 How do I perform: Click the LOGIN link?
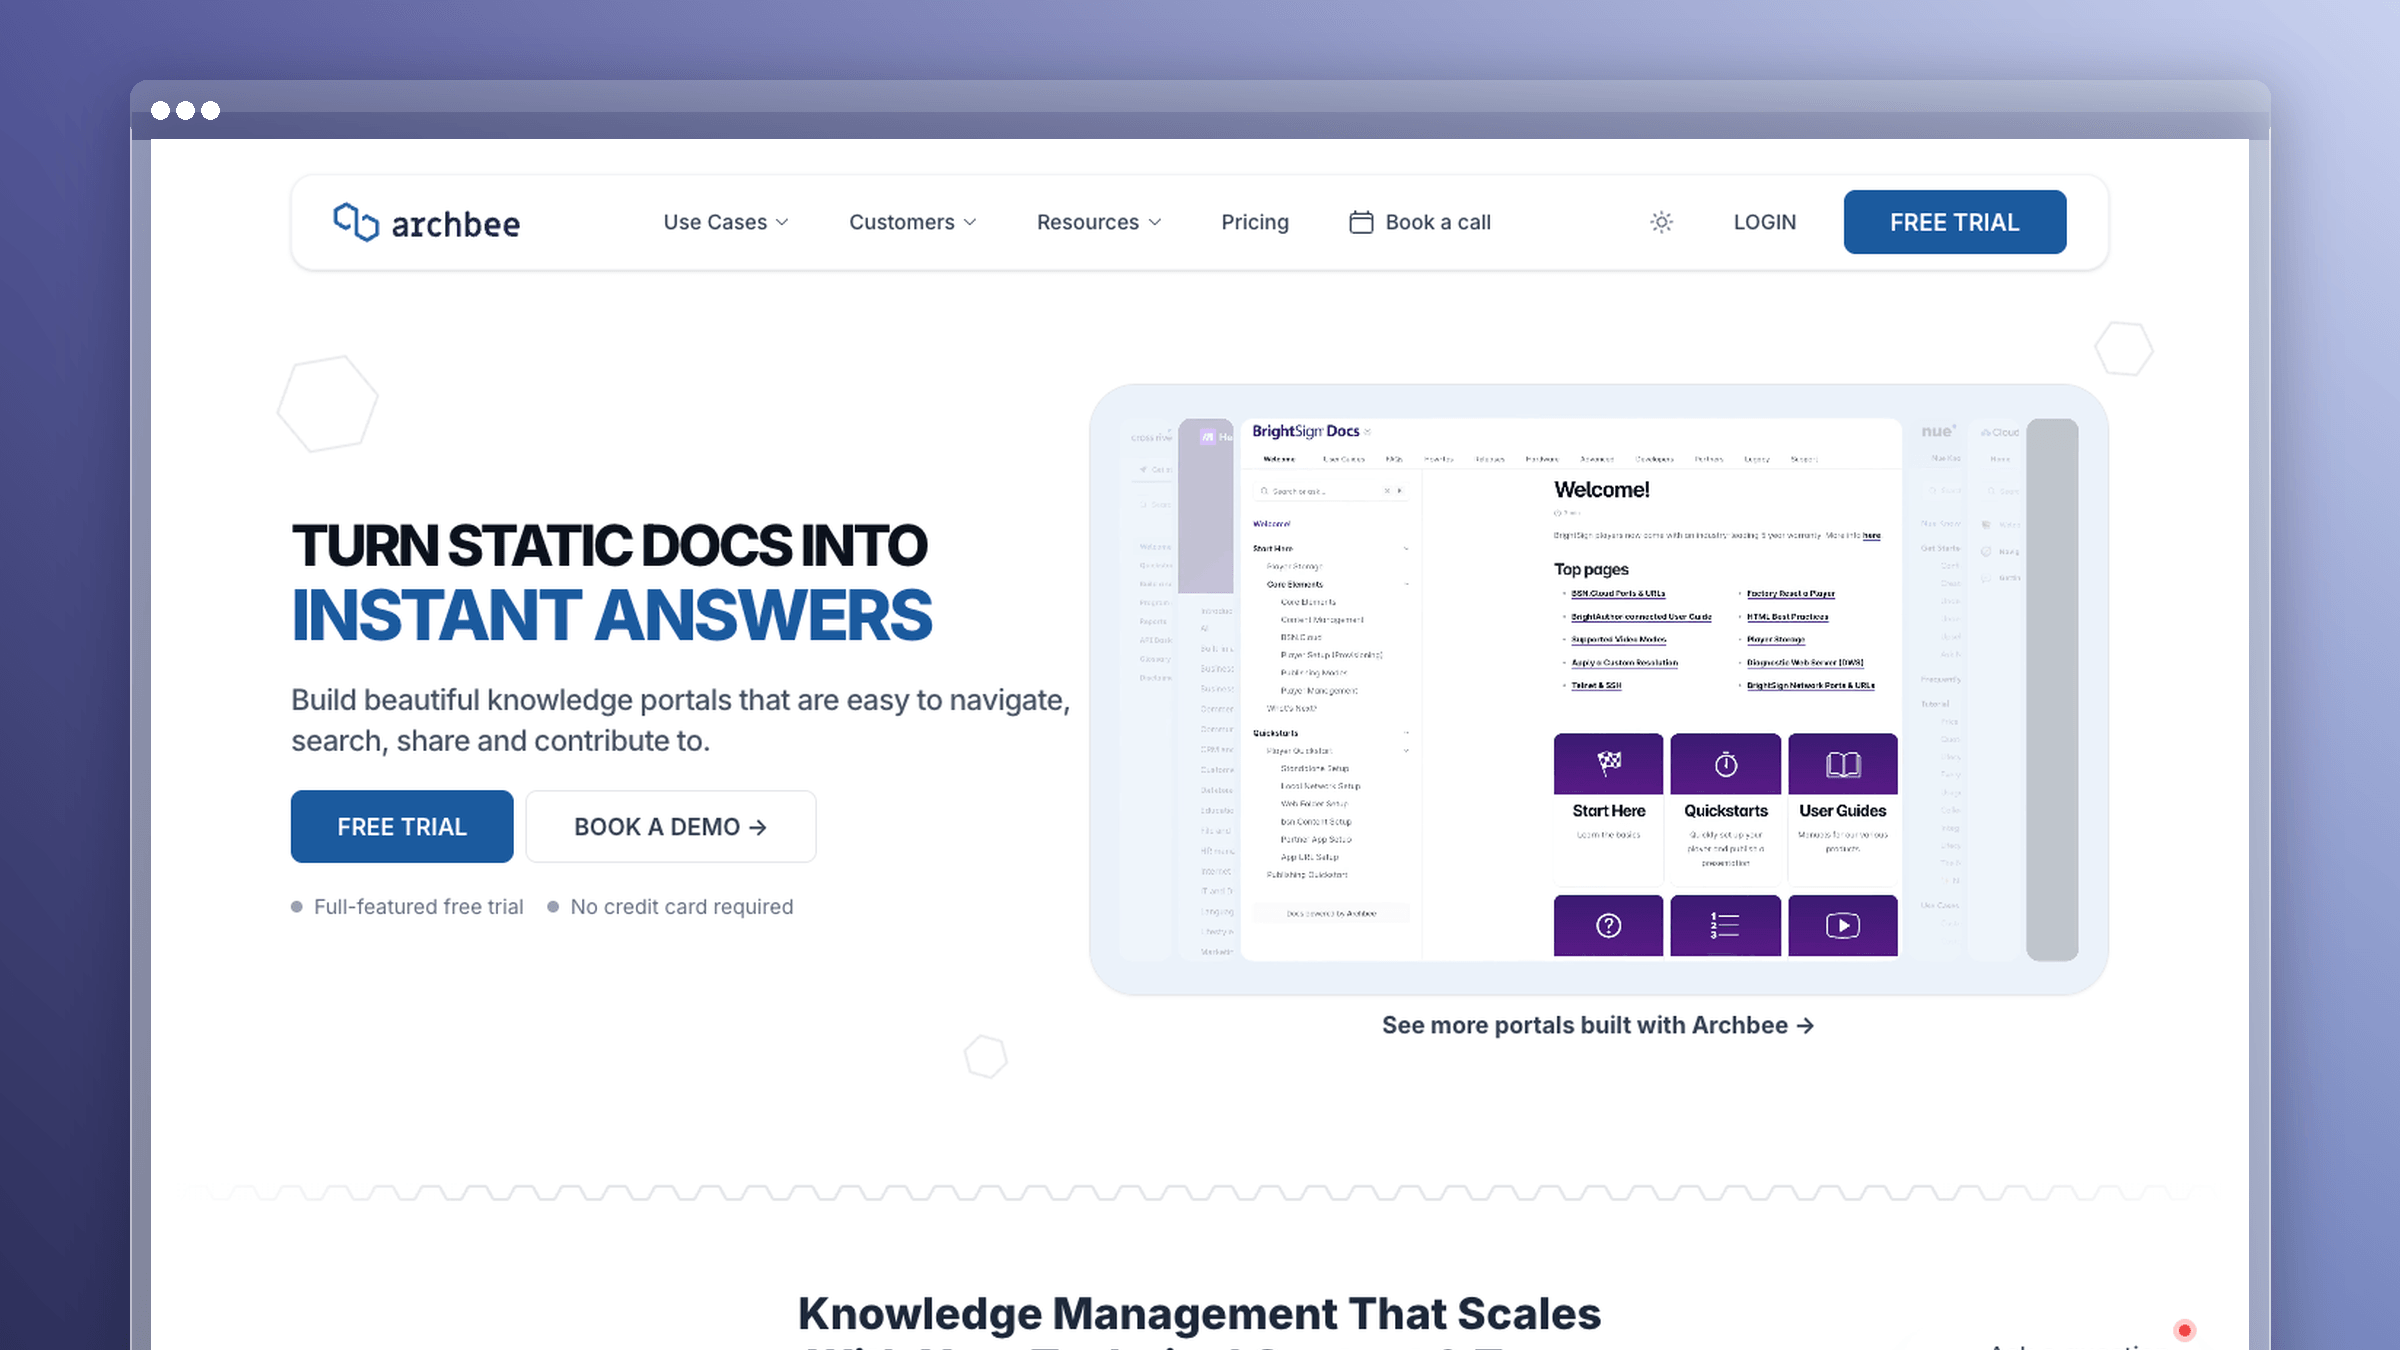[x=1765, y=222]
